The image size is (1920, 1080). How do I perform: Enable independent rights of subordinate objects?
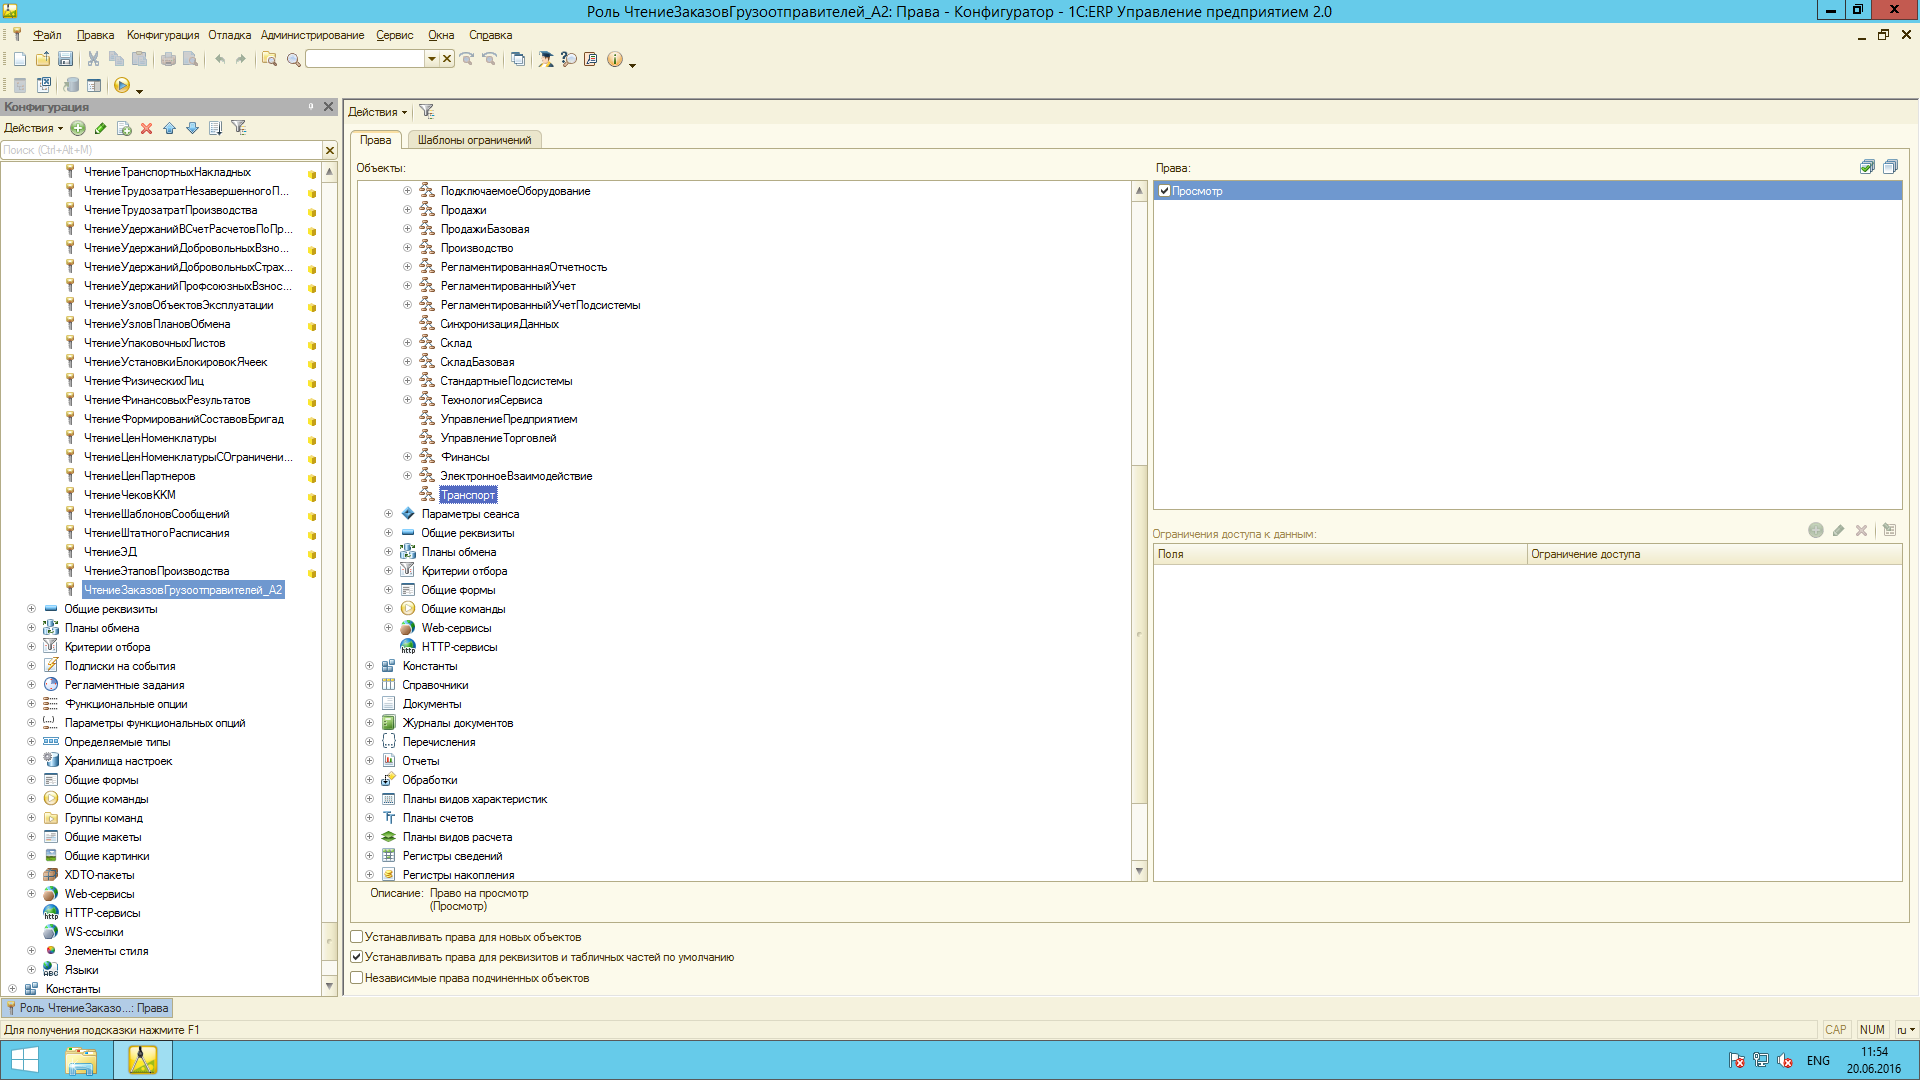[x=356, y=978]
